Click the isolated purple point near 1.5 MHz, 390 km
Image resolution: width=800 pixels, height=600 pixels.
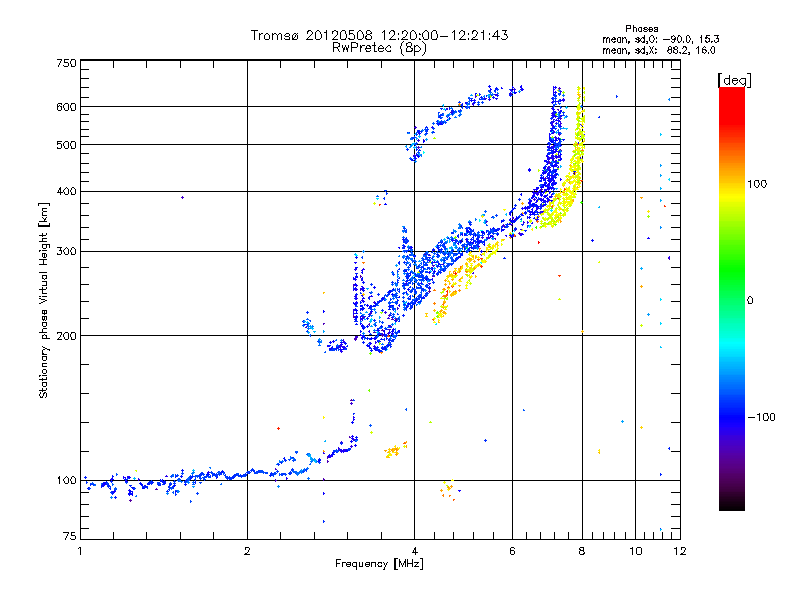[182, 197]
